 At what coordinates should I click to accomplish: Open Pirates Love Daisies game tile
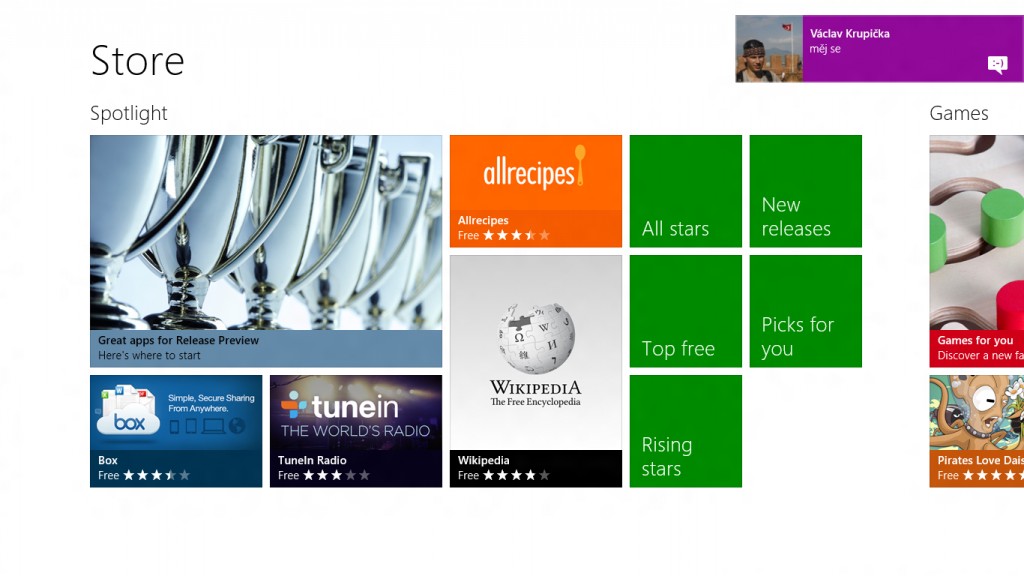pos(976,431)
